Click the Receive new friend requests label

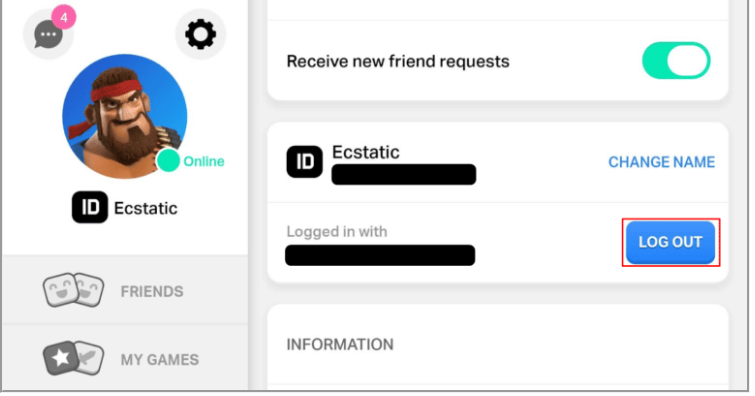(398, 62)
